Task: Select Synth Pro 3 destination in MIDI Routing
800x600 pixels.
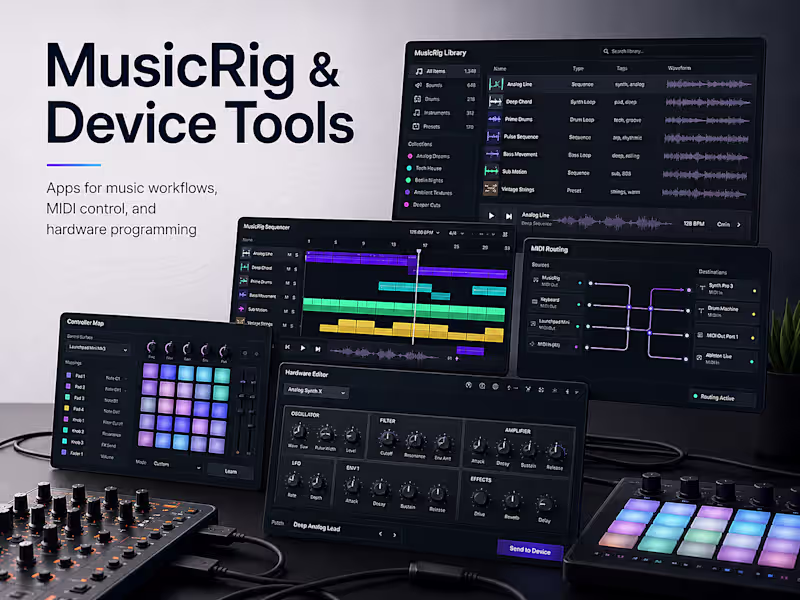Action: click(728, 288)
